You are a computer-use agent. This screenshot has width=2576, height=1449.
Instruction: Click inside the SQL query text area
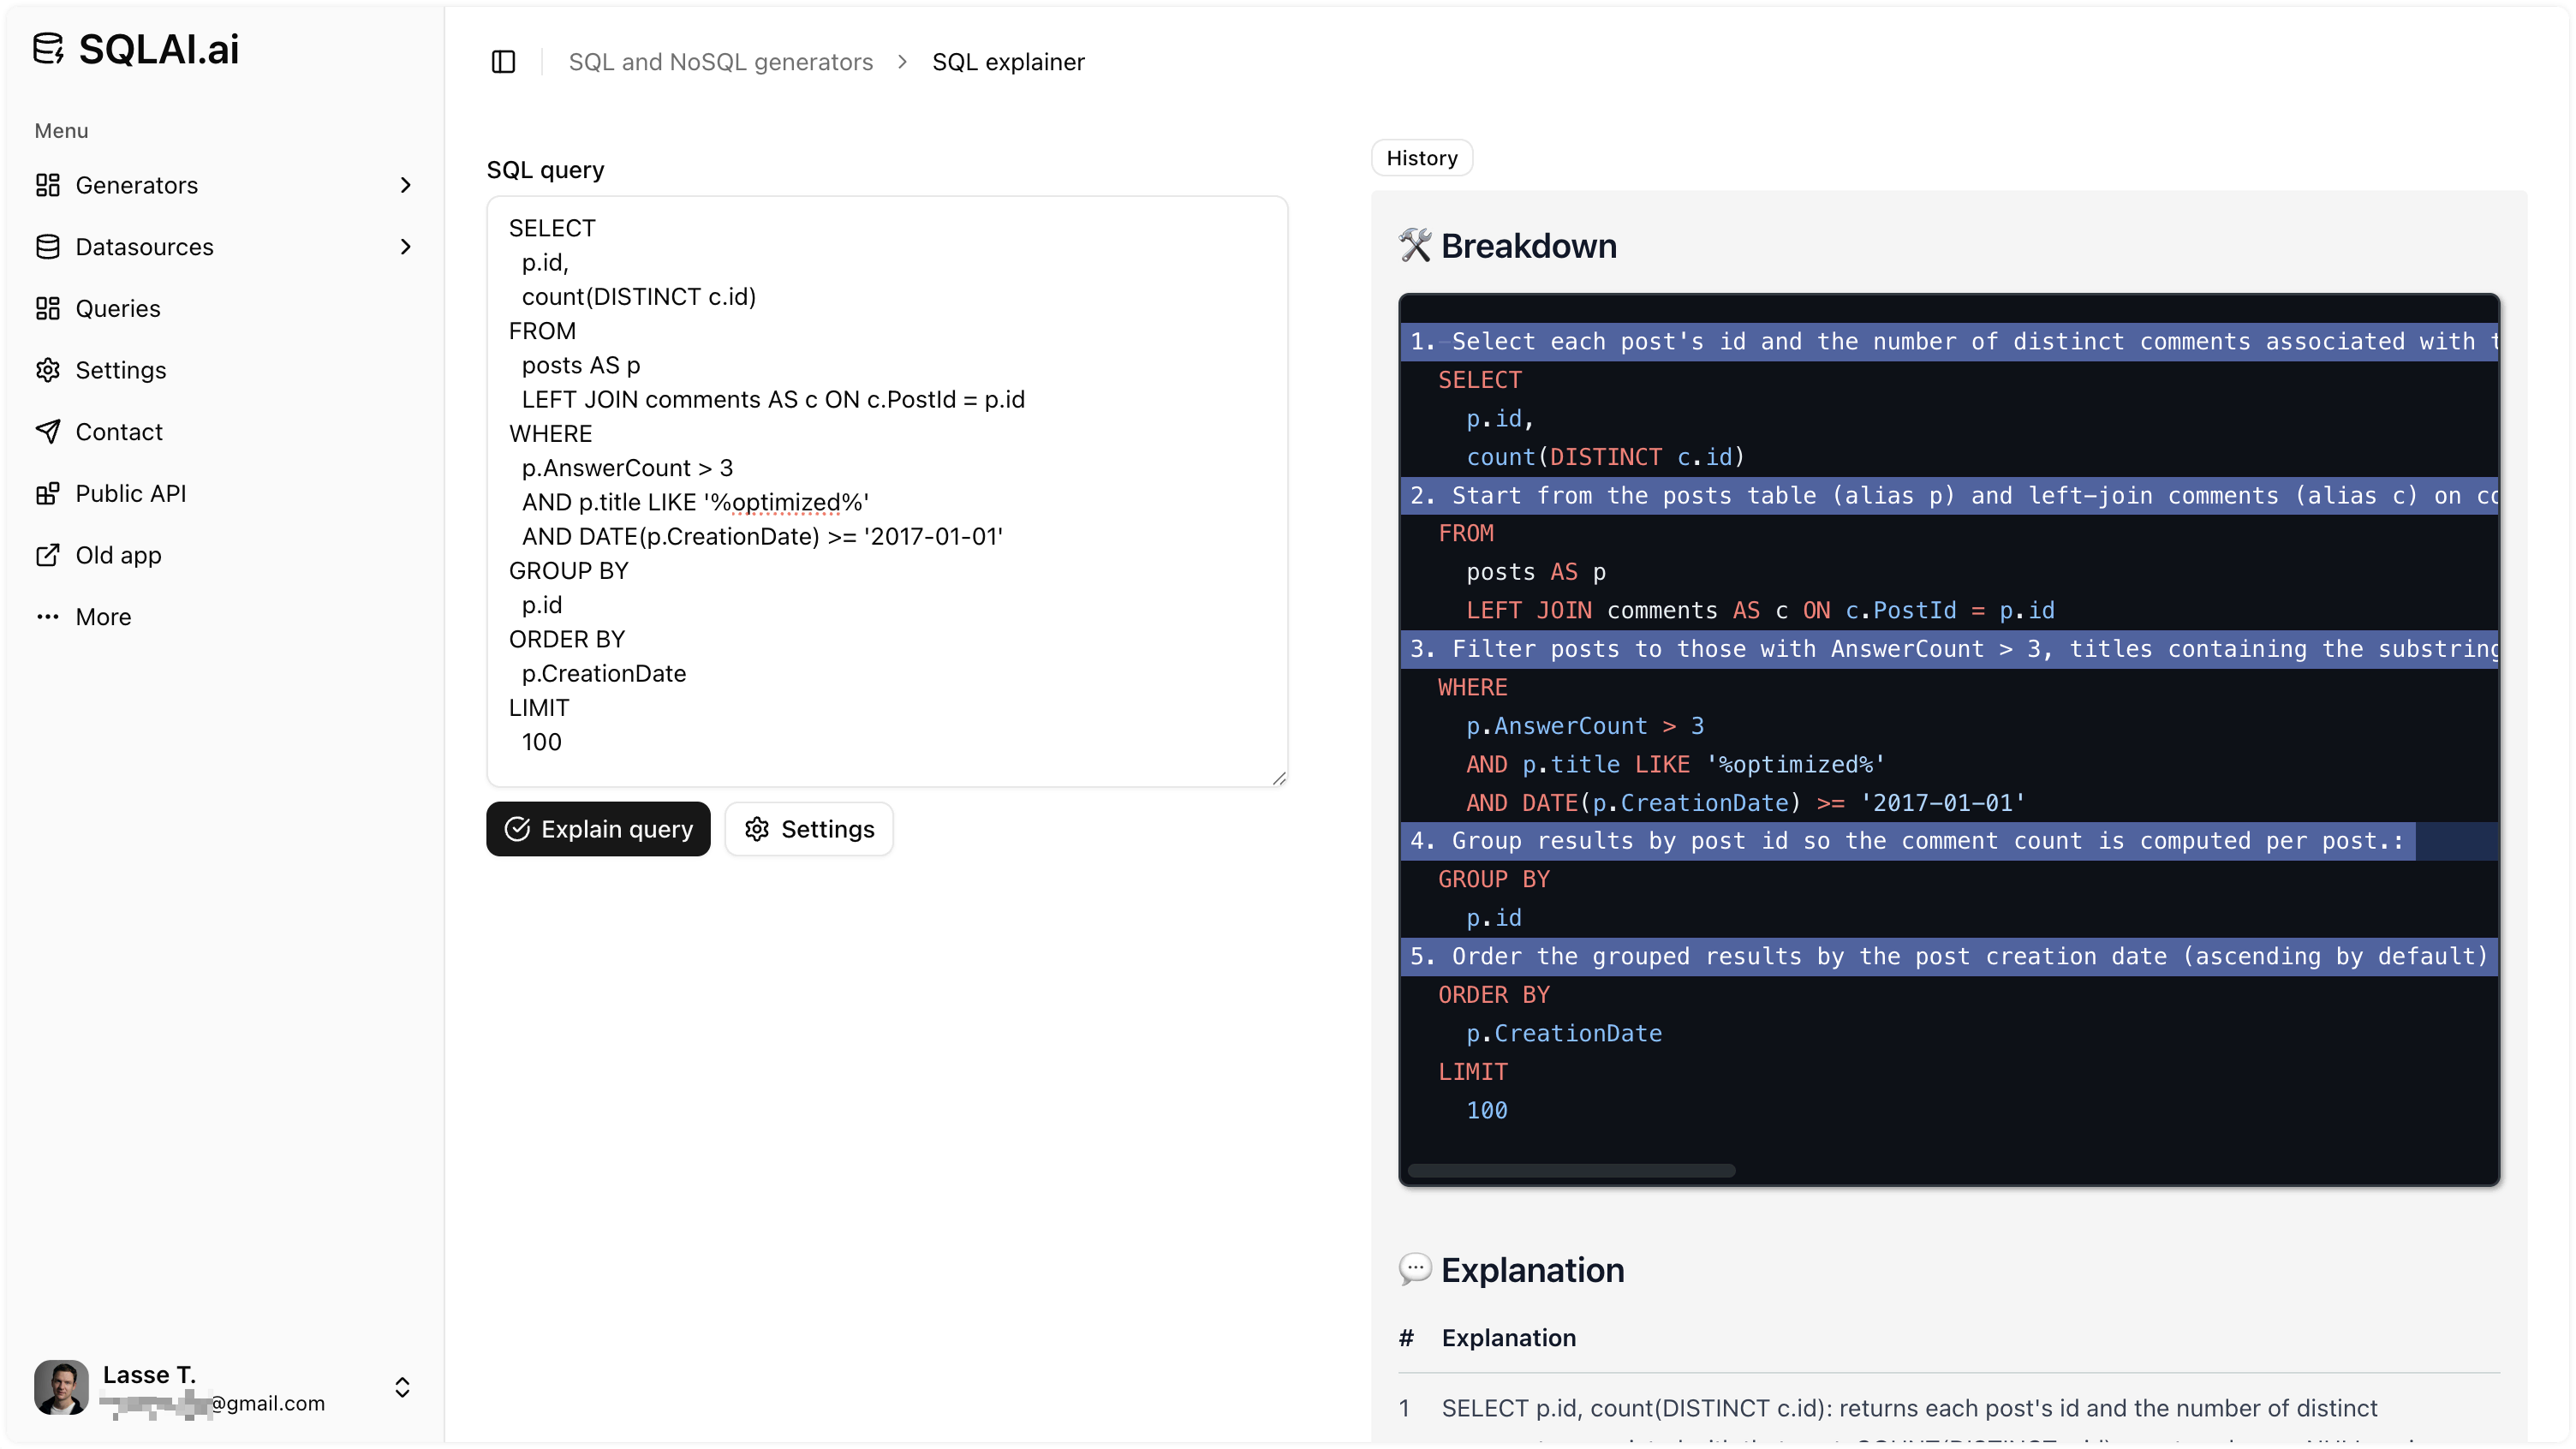[x=887, y=490]
